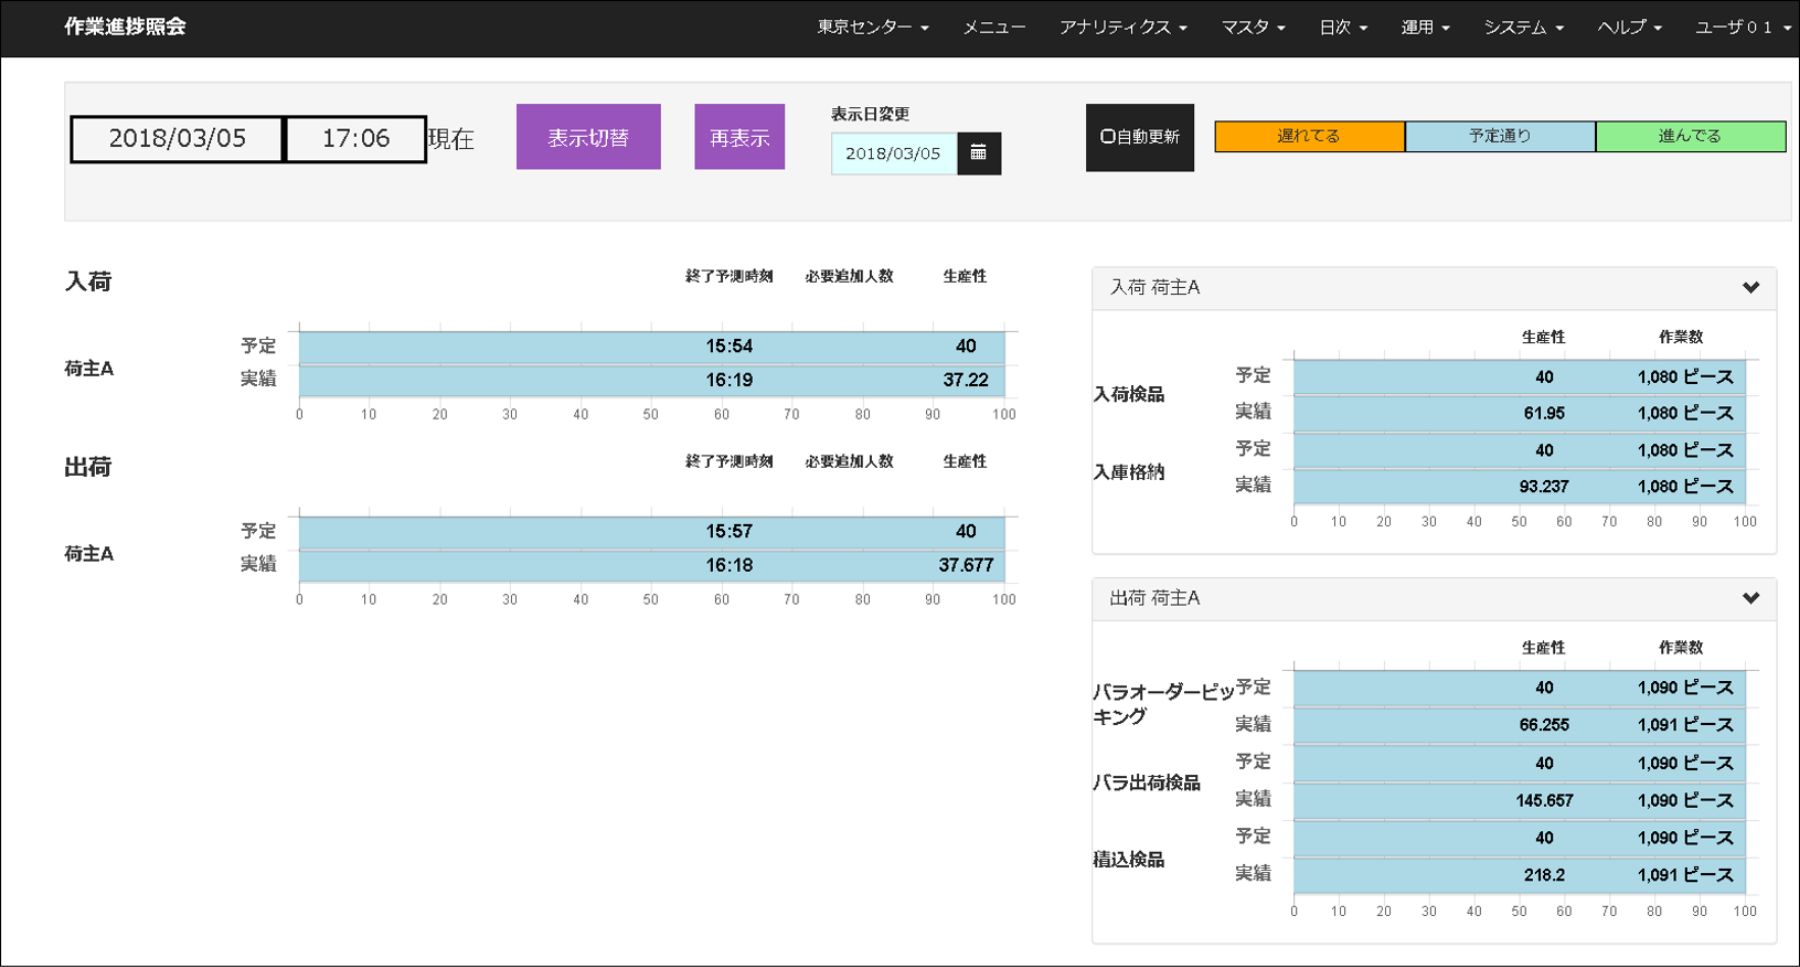Image resolution: width=1800 pixels, height=967 pixels.
Task: Open the 日次 dropdown menu
Action: [1342, 27]
